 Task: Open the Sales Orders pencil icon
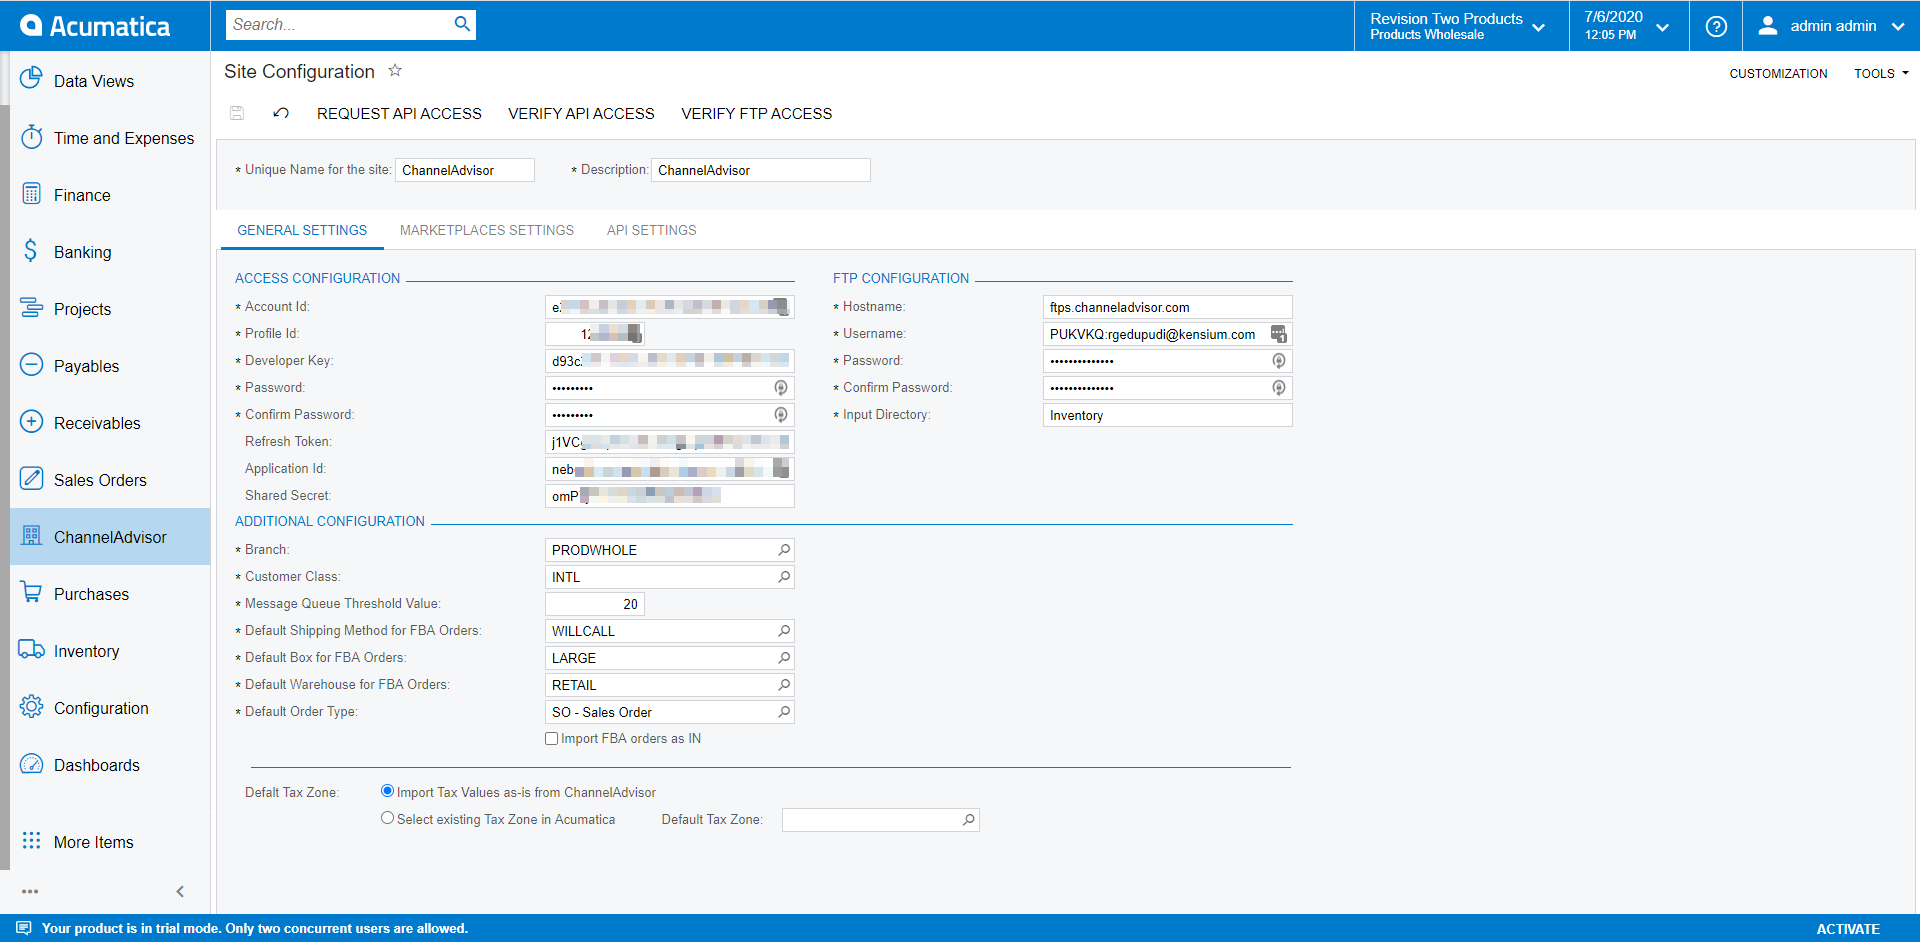pos(31,478)
